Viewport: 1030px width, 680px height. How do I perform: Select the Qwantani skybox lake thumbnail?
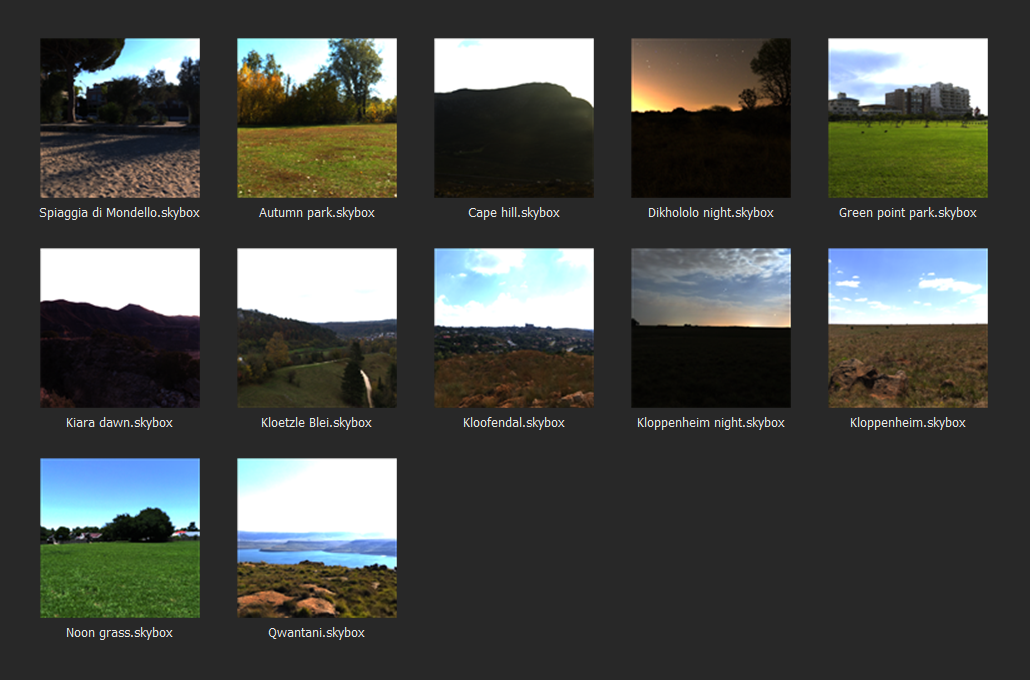click(316, 538)
